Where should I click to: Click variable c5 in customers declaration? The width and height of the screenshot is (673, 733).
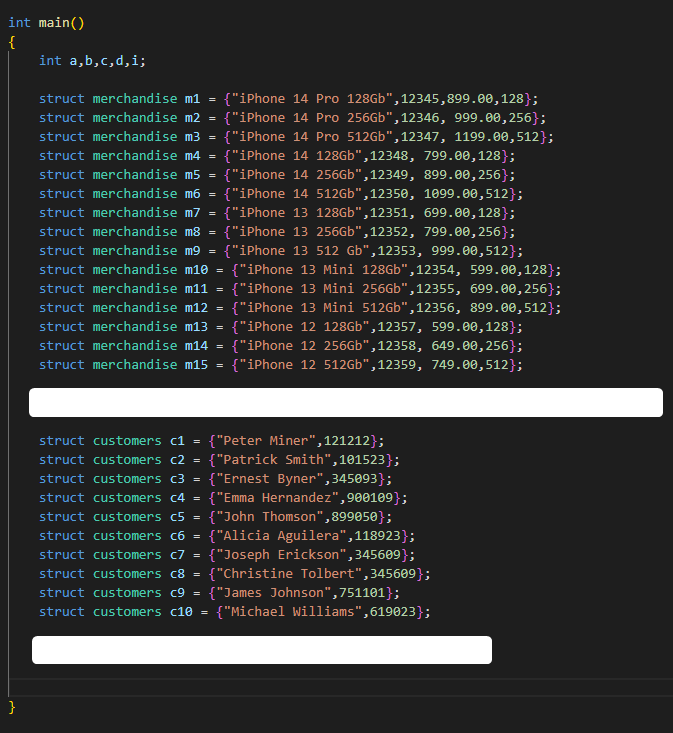177,517
